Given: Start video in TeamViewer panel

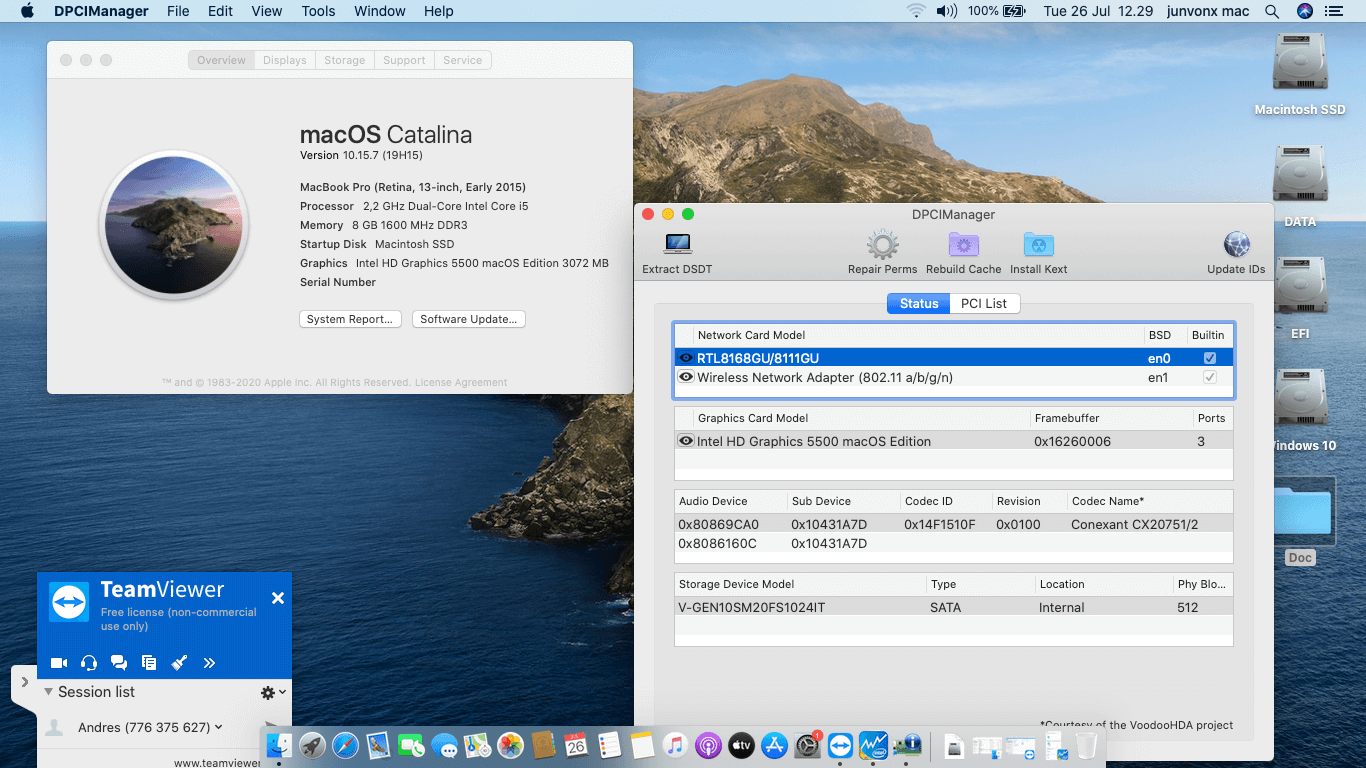Looking at the screenshot, I should (x=59, y=662).
